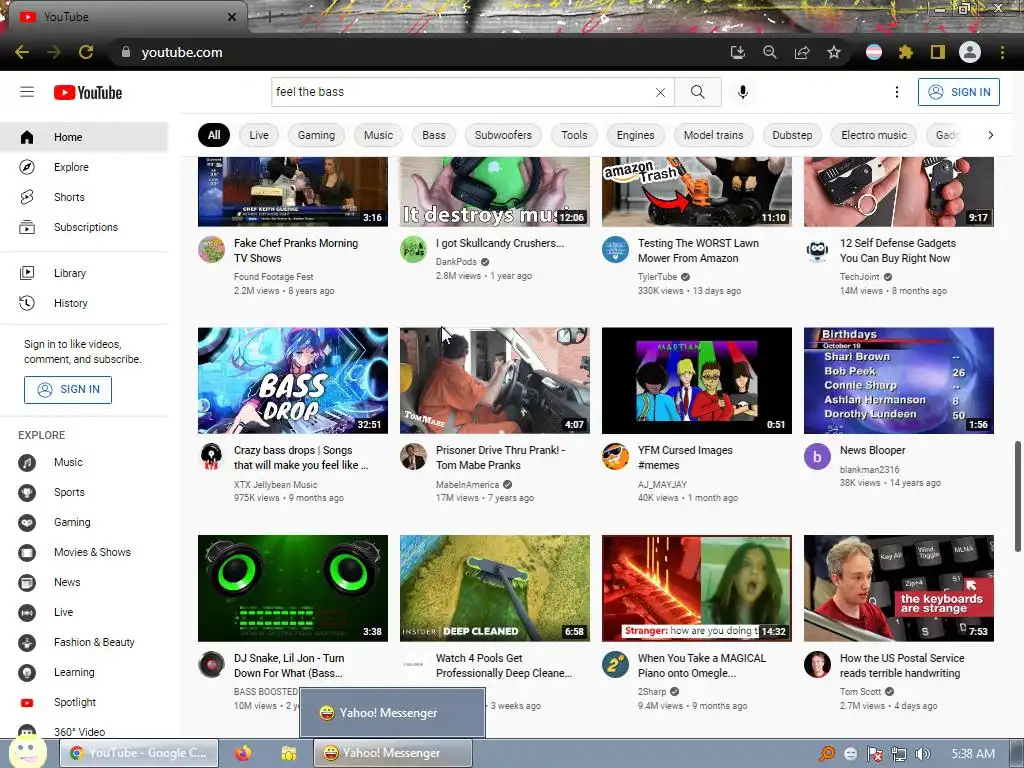
Task: Select the Model trains filter chip
Action: tap(713, 135)
